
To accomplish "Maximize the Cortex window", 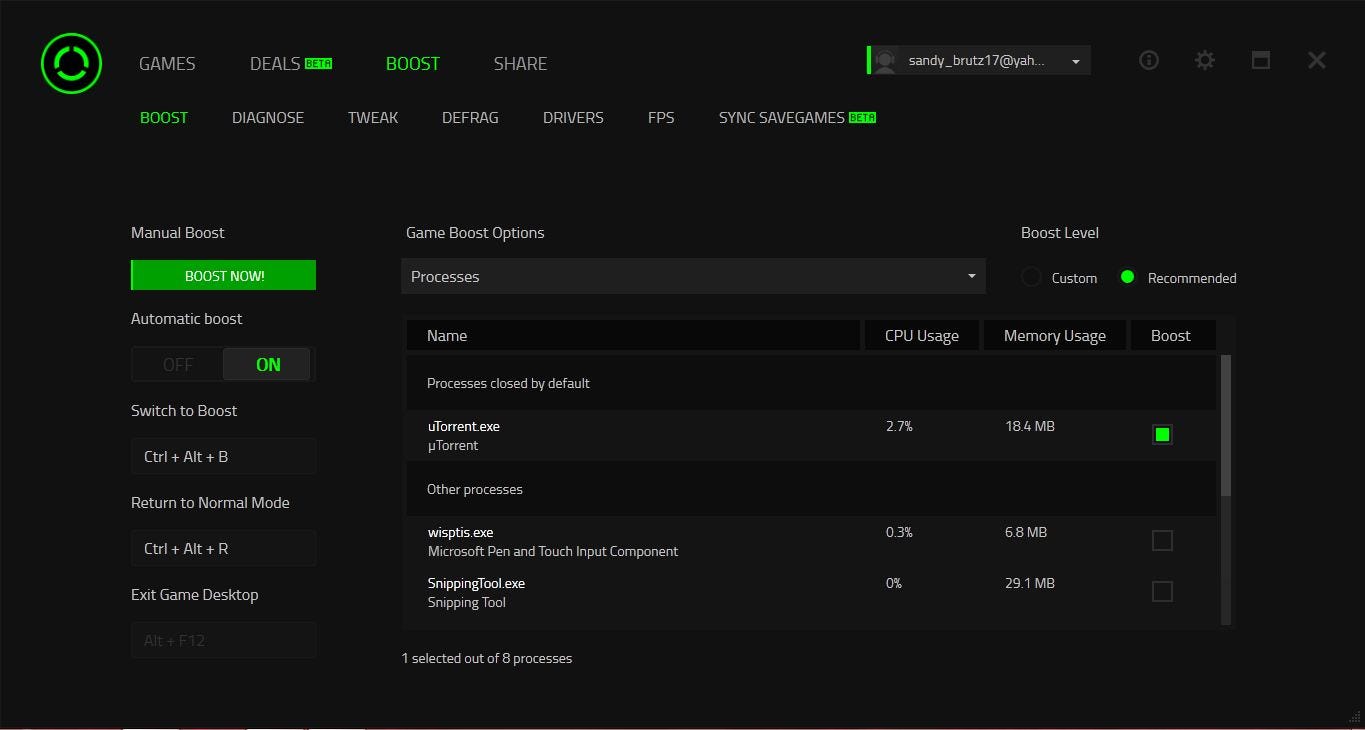I will coord(1261,60).
